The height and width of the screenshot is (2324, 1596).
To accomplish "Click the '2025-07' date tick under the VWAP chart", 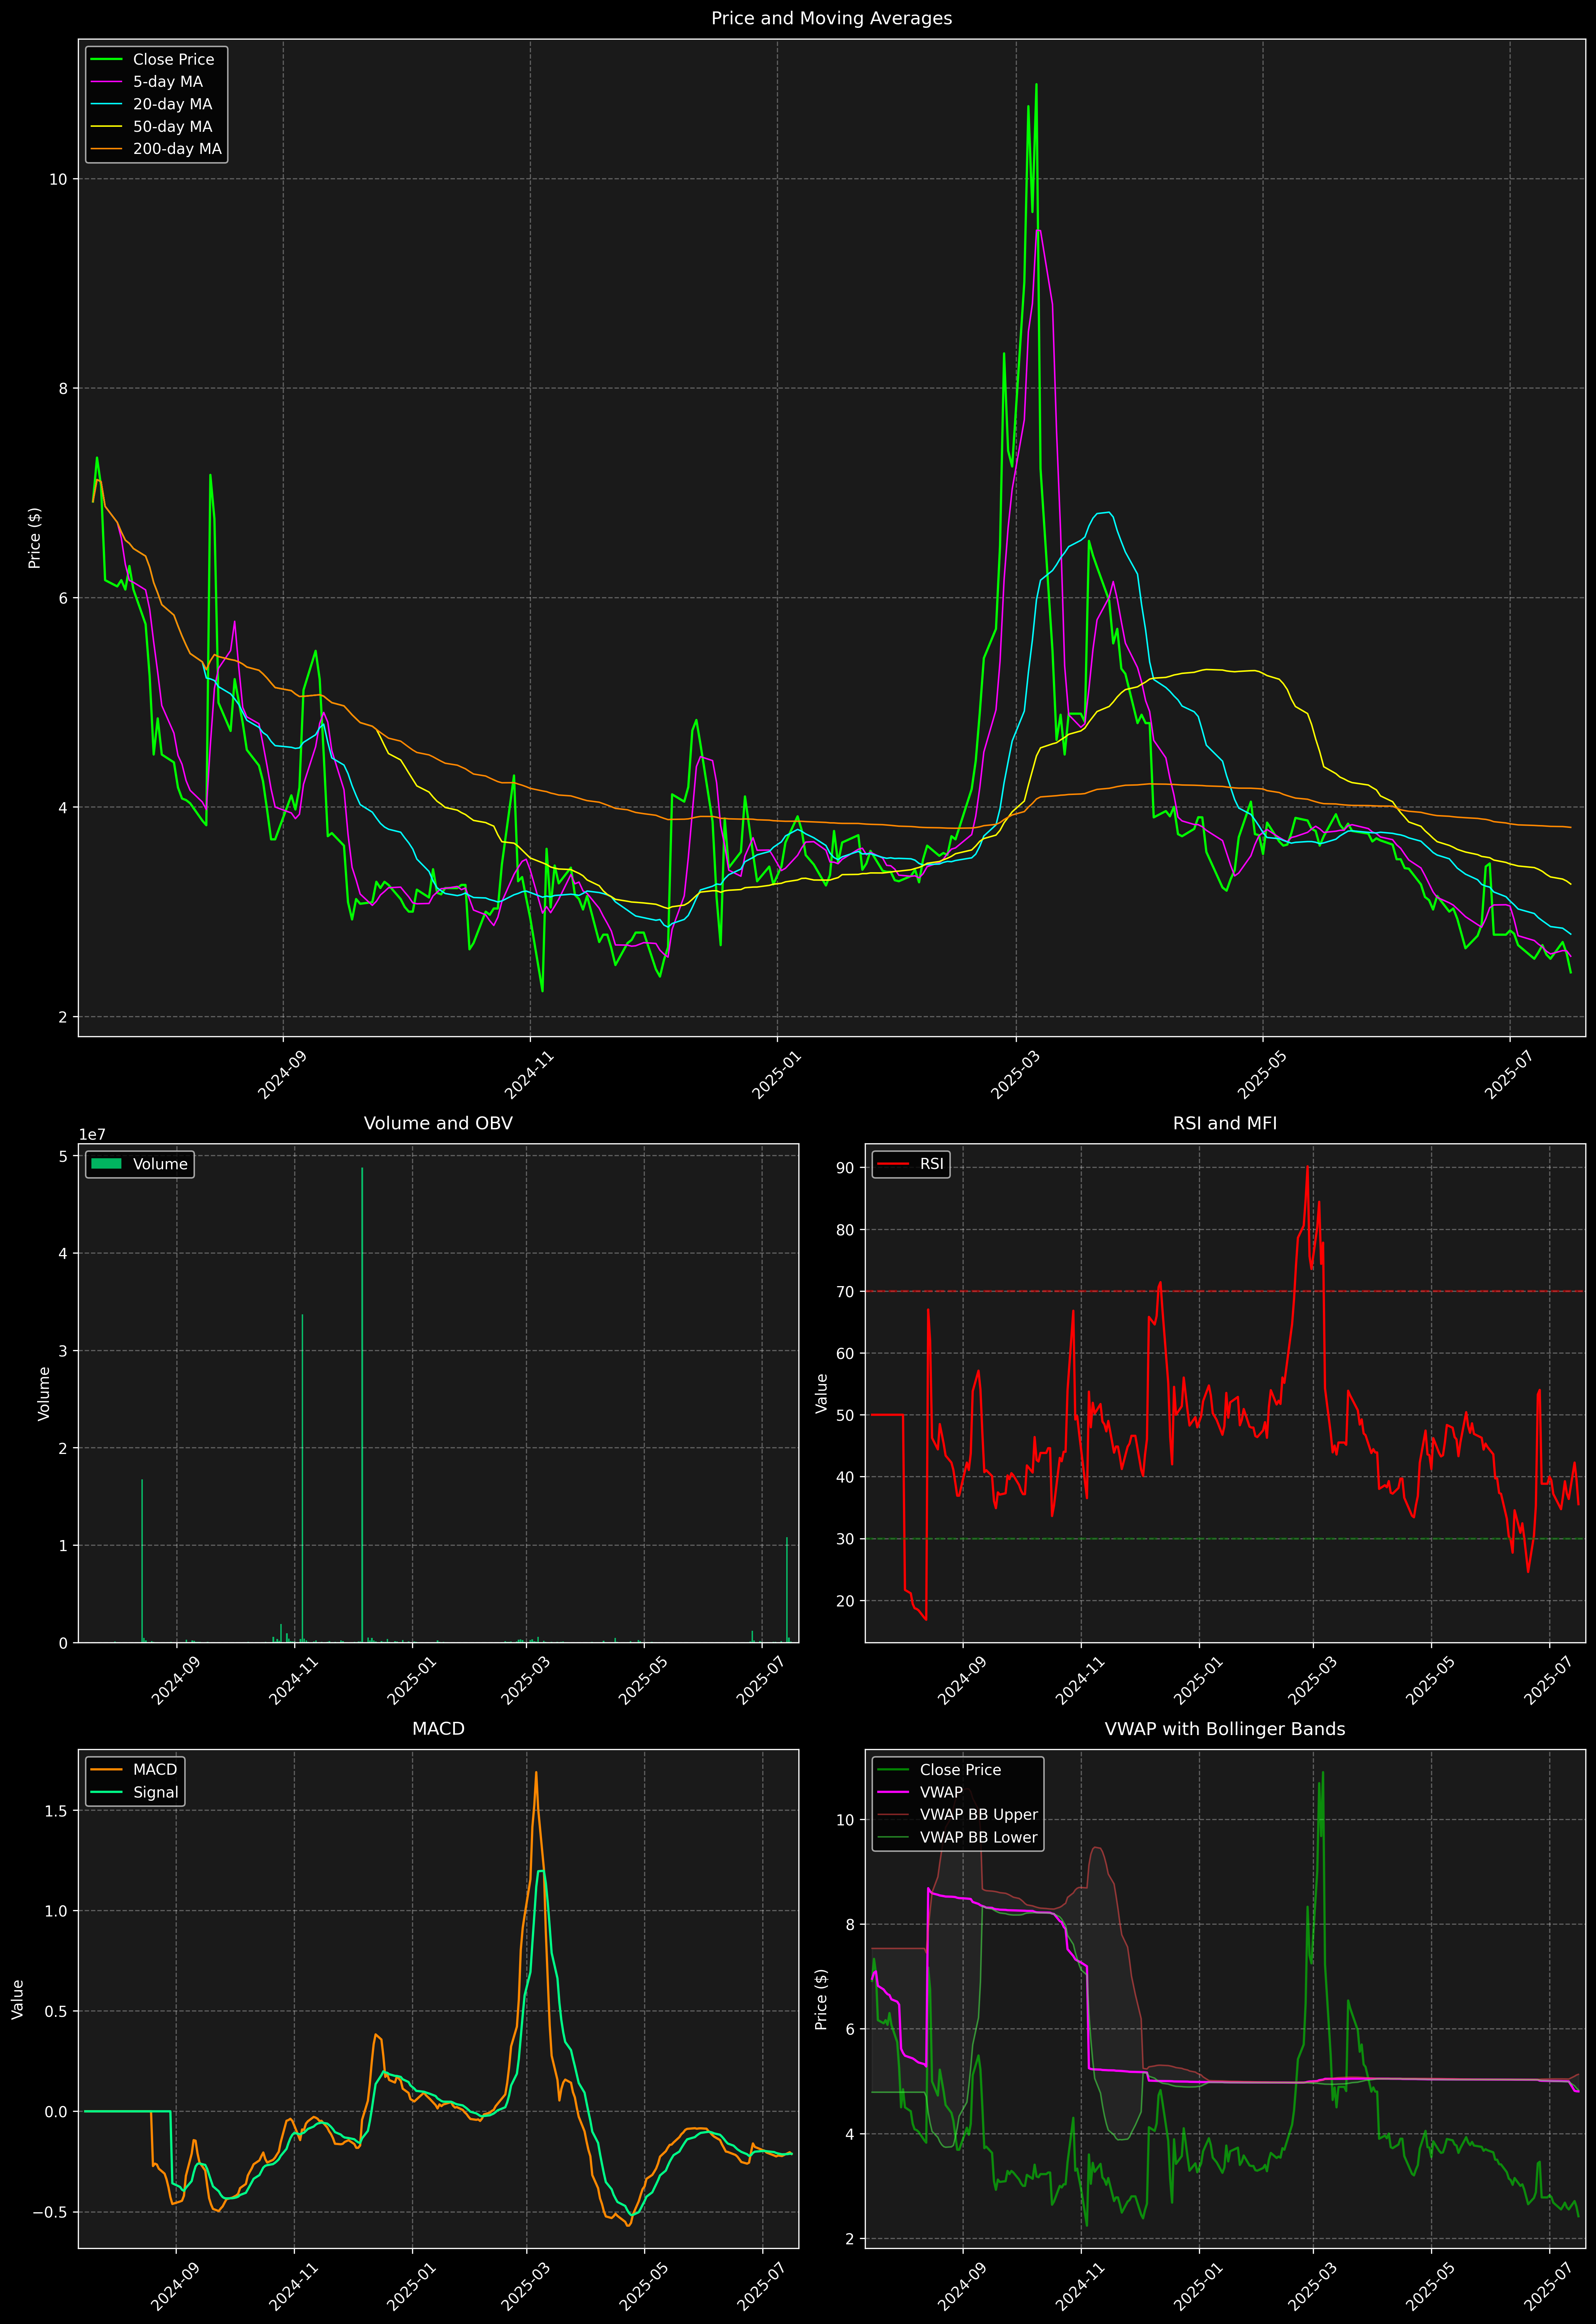I will [x=1548, y=2286].
